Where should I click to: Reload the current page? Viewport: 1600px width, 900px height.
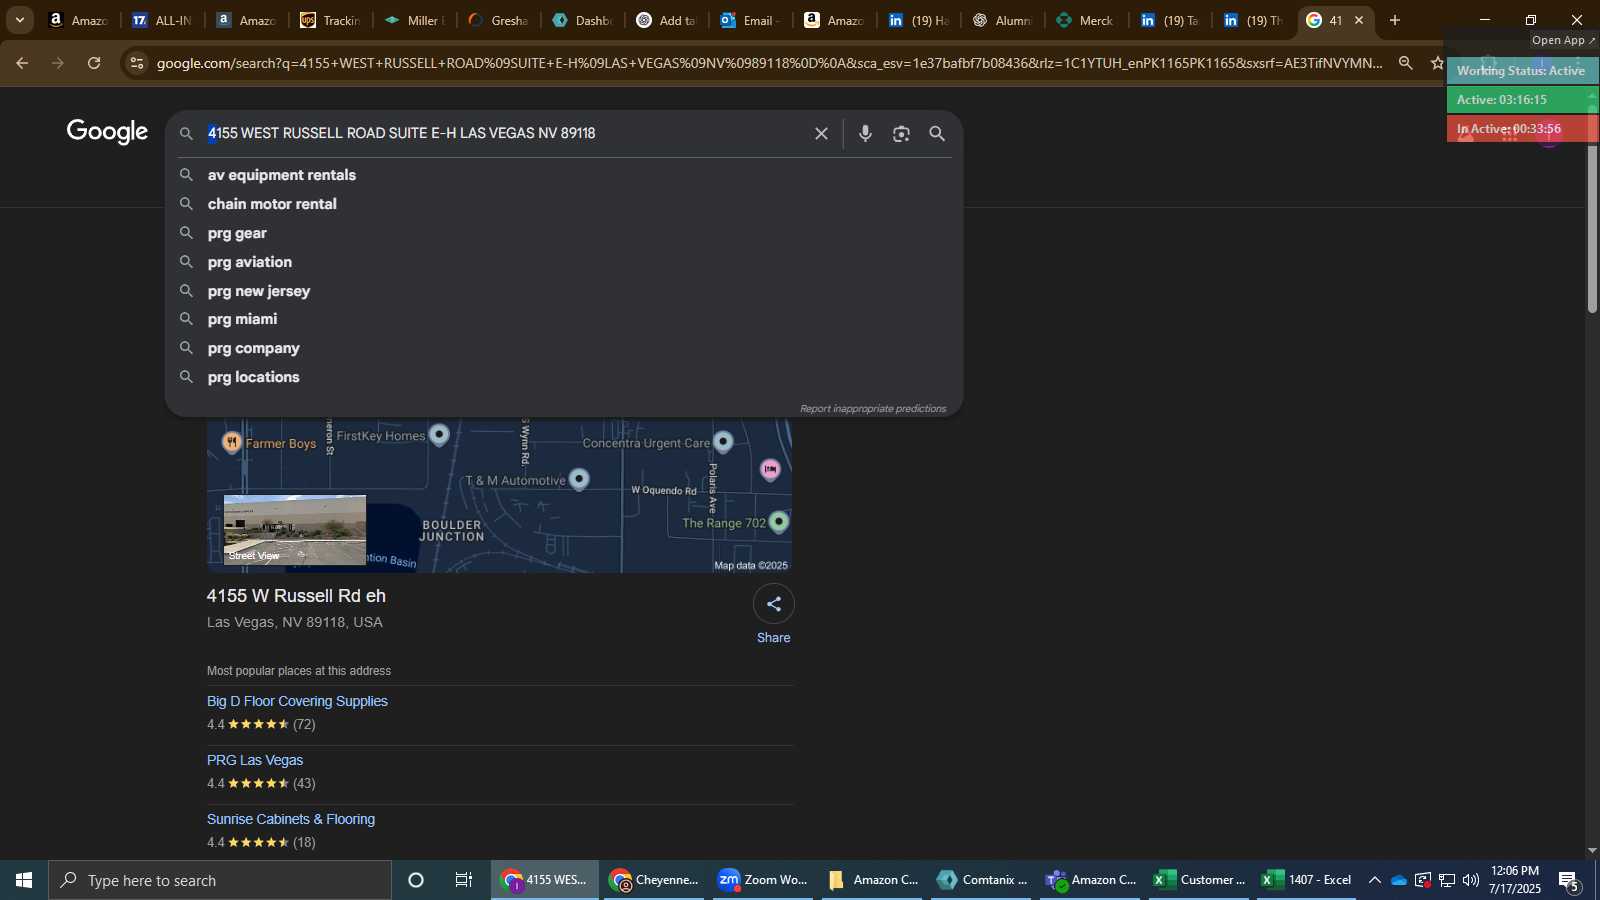pos(94,63)
